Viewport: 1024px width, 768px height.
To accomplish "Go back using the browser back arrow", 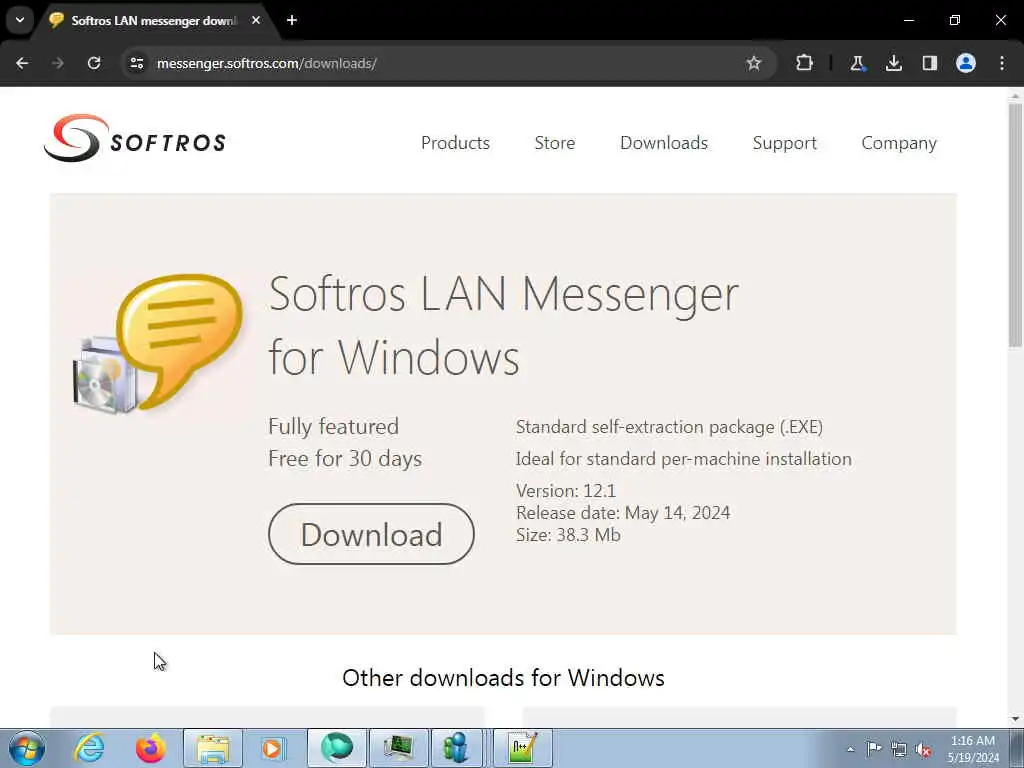I will coord(22,63).
